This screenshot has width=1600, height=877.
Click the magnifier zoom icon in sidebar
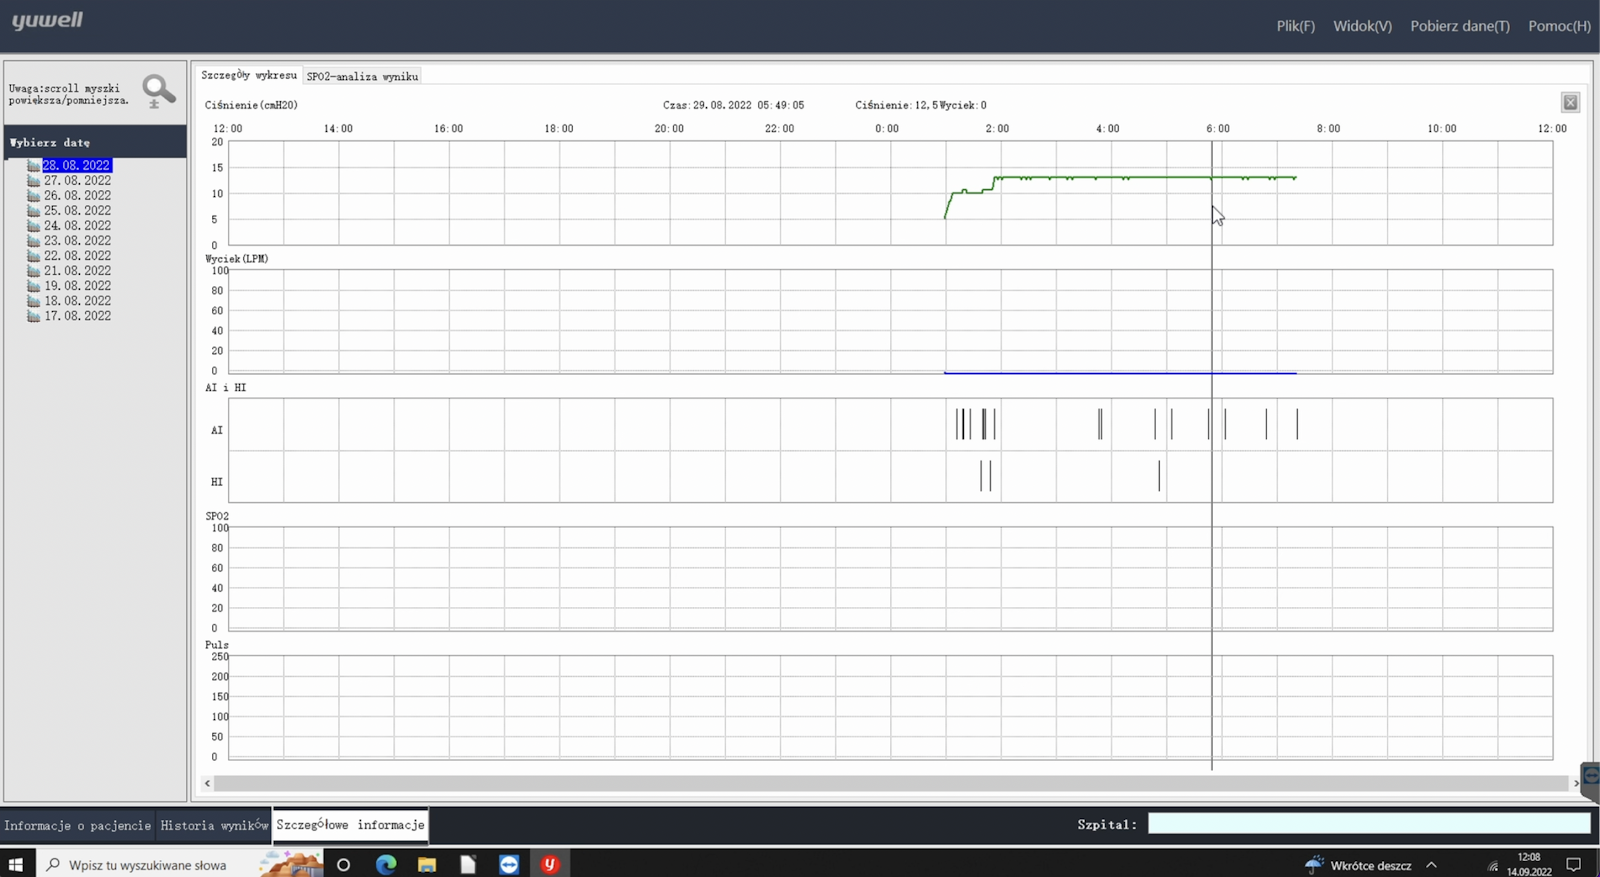click(158, 91)
